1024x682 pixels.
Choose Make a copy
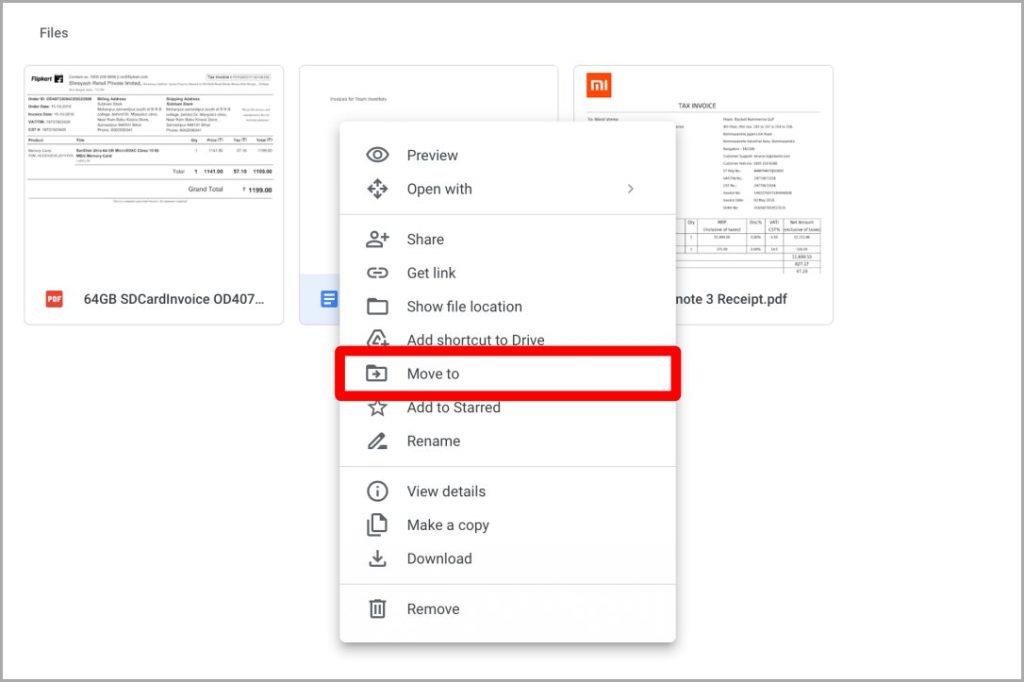[507, 525]
